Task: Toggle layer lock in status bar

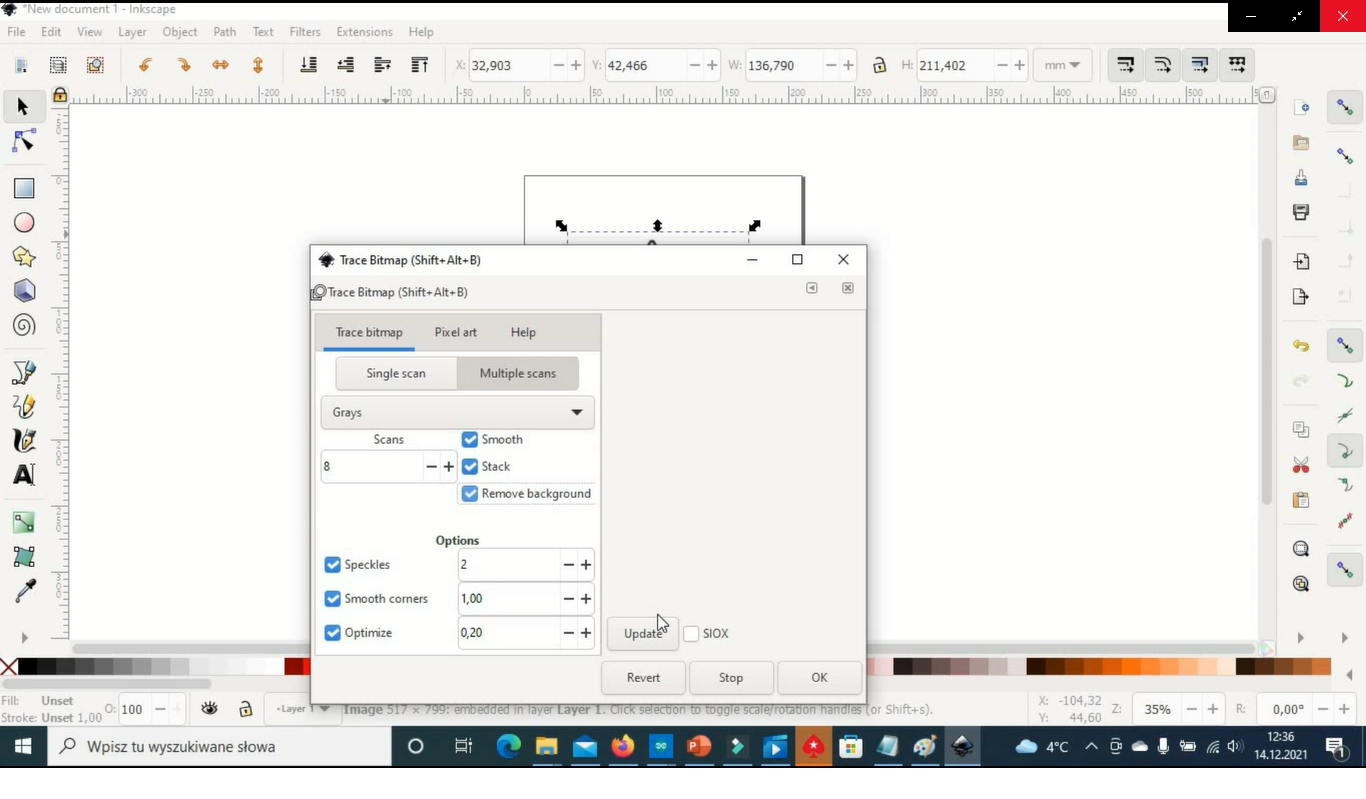Action: (245, 709)
